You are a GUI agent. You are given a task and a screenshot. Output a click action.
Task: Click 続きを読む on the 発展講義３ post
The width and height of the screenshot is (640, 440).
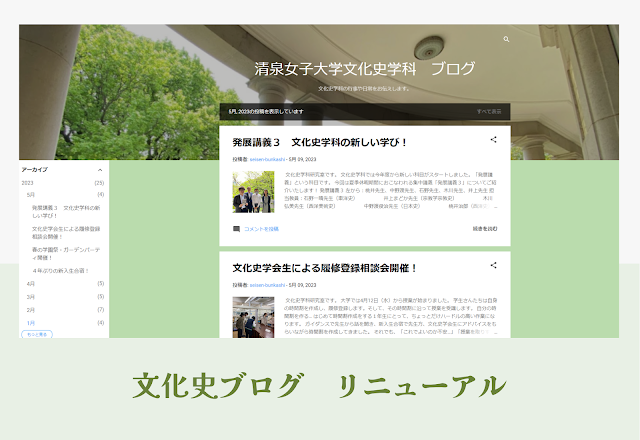click(x=485, y=229)
